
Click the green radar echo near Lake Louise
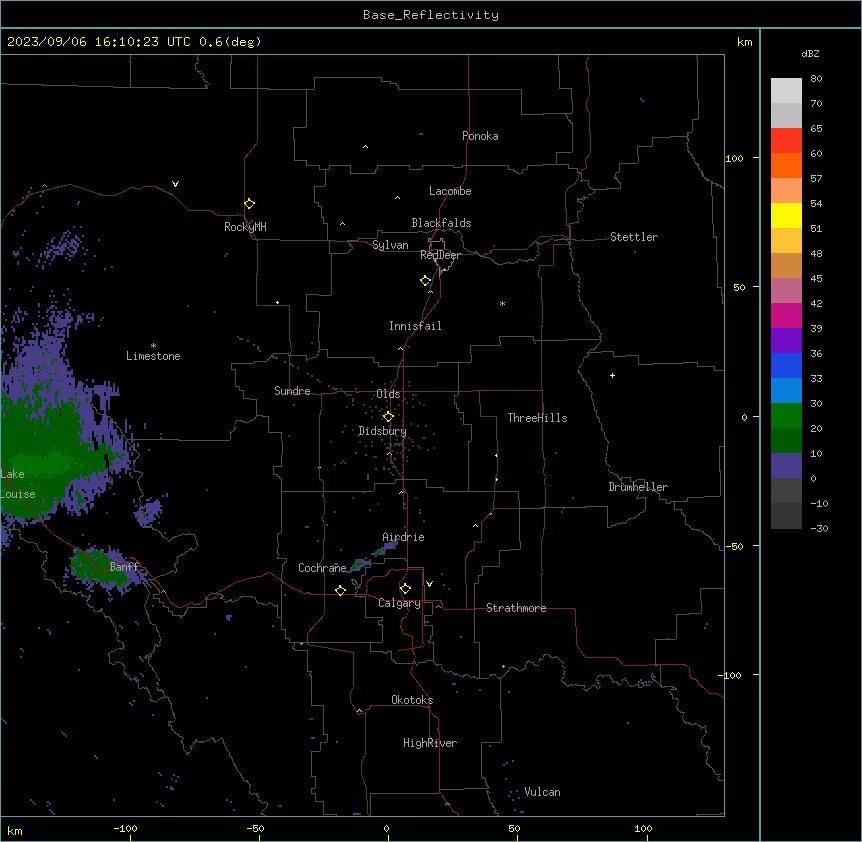click(x=49, y=456)
